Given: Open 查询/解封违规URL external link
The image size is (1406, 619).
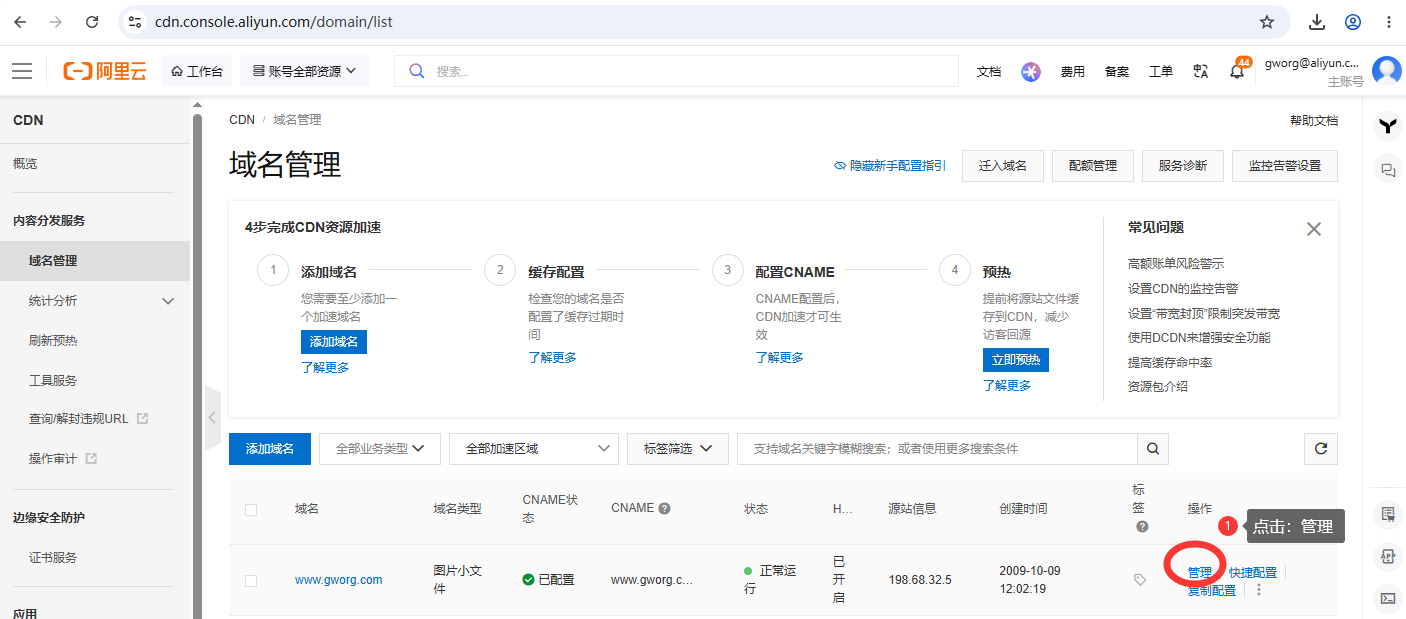Looking at the screenshot, I should (88, 419).
